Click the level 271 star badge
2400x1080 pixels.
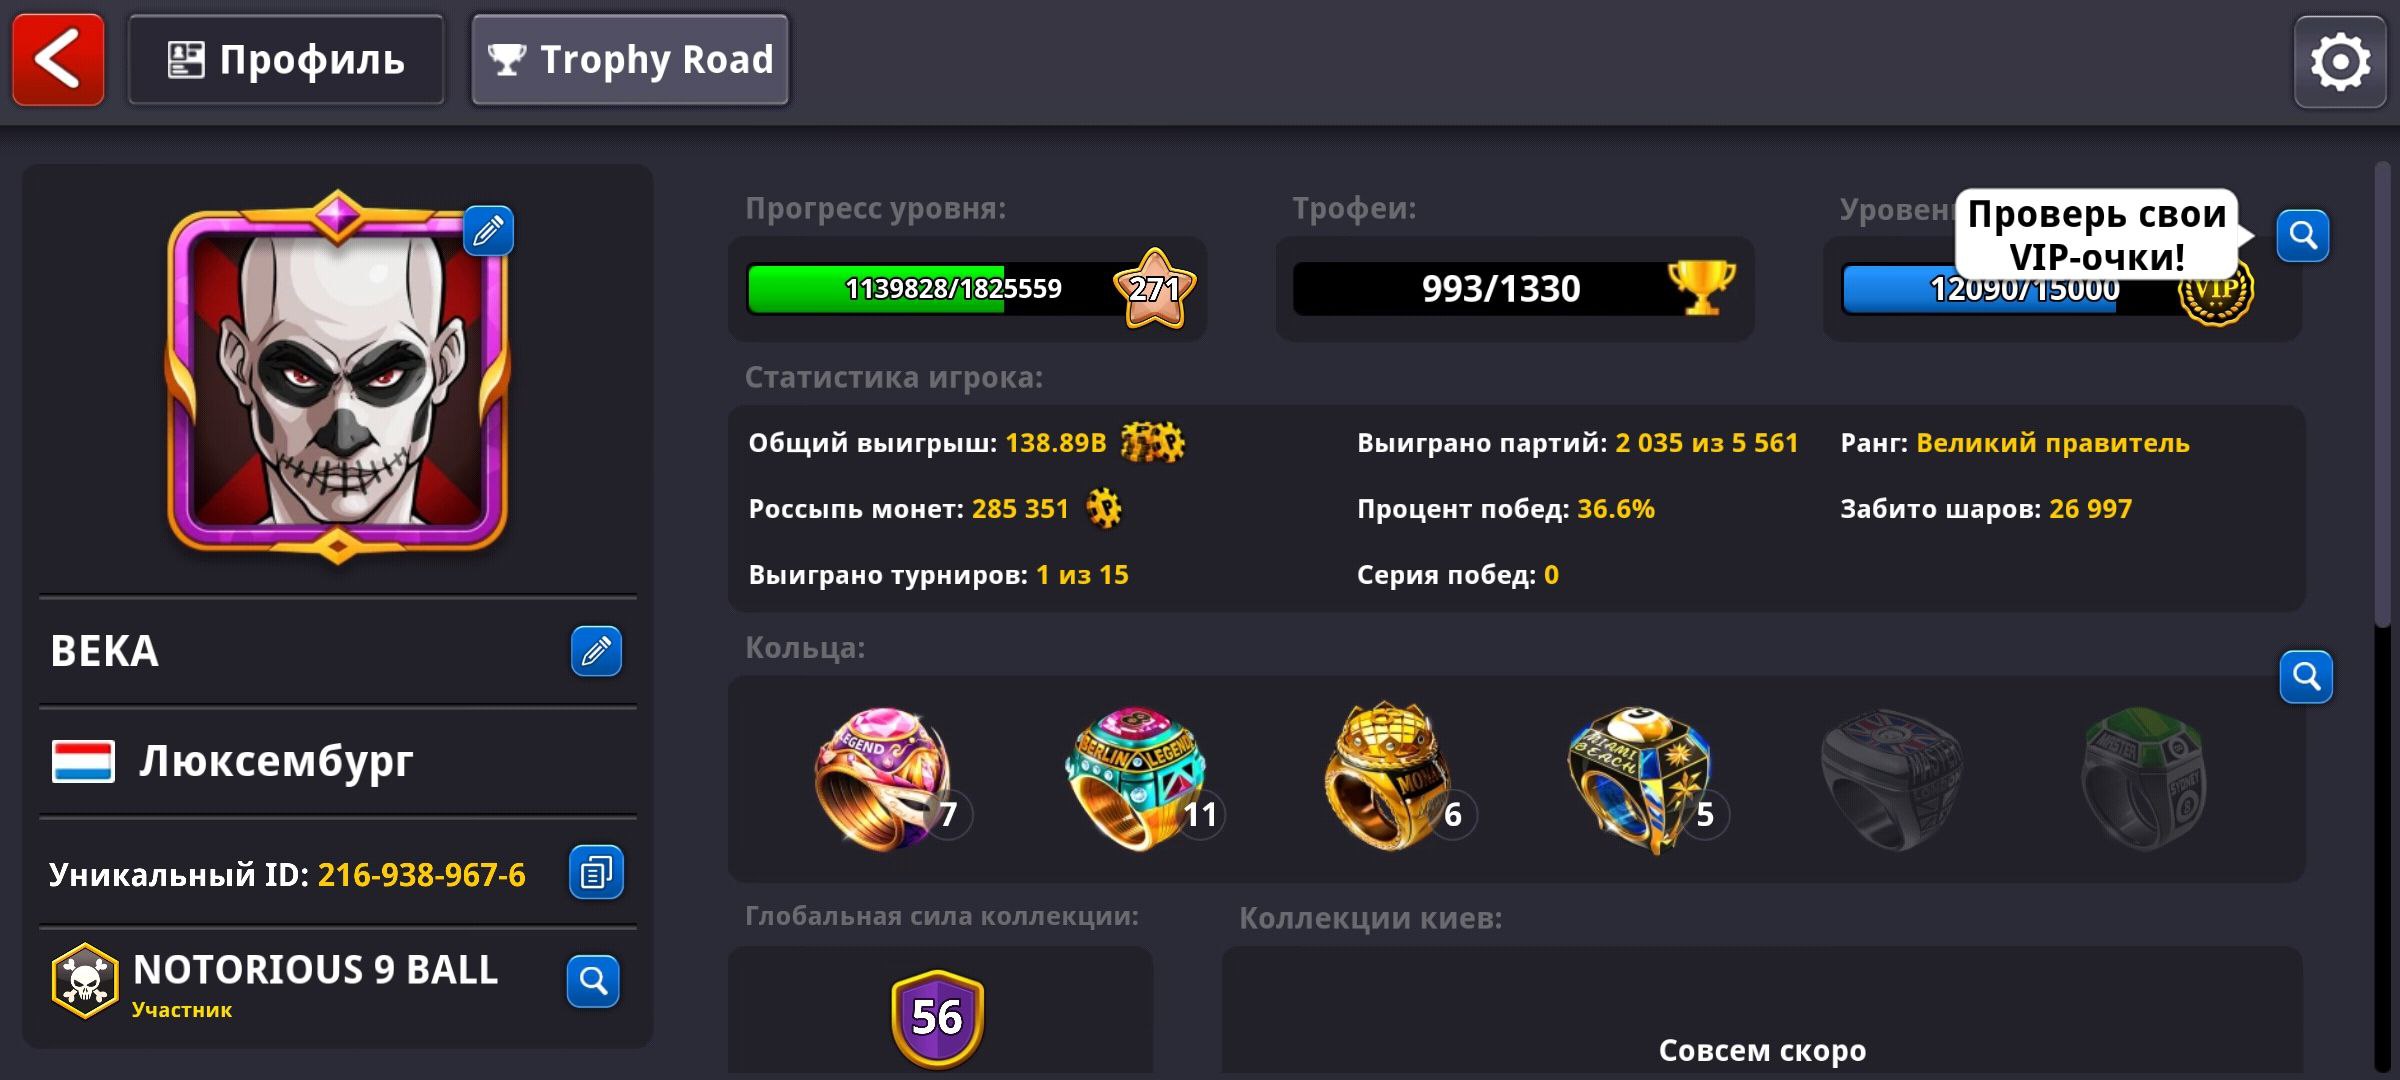pyautogui.click(x=1155, y=289)
